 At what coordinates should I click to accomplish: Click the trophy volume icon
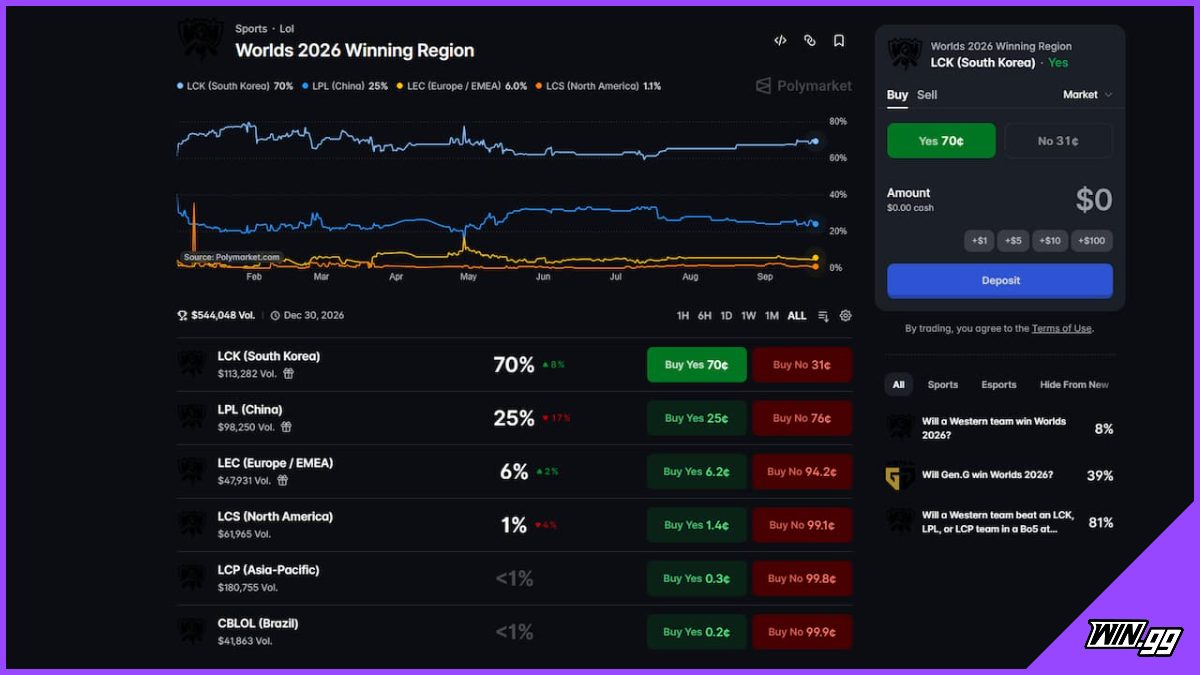coord(183,316)
